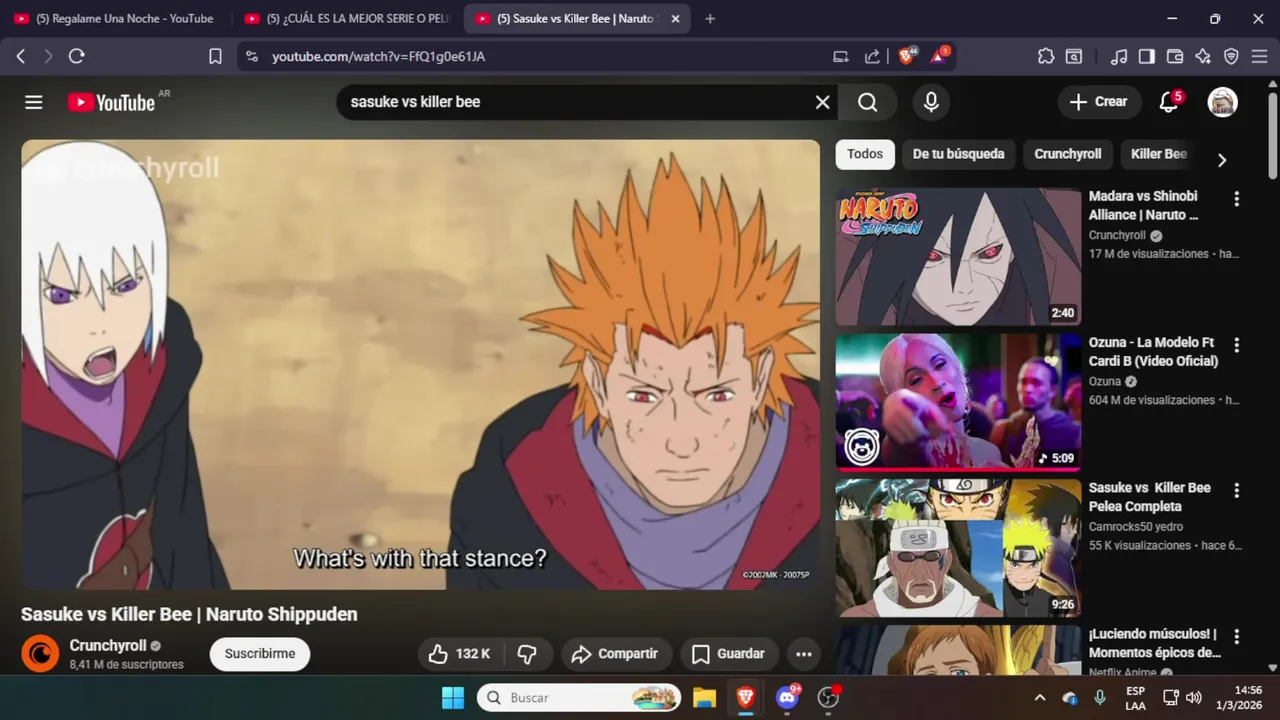Open options for ¡Luciendo músculos! video
The height and width of the screenshot is (720, 1280).
coord(1236,637)
